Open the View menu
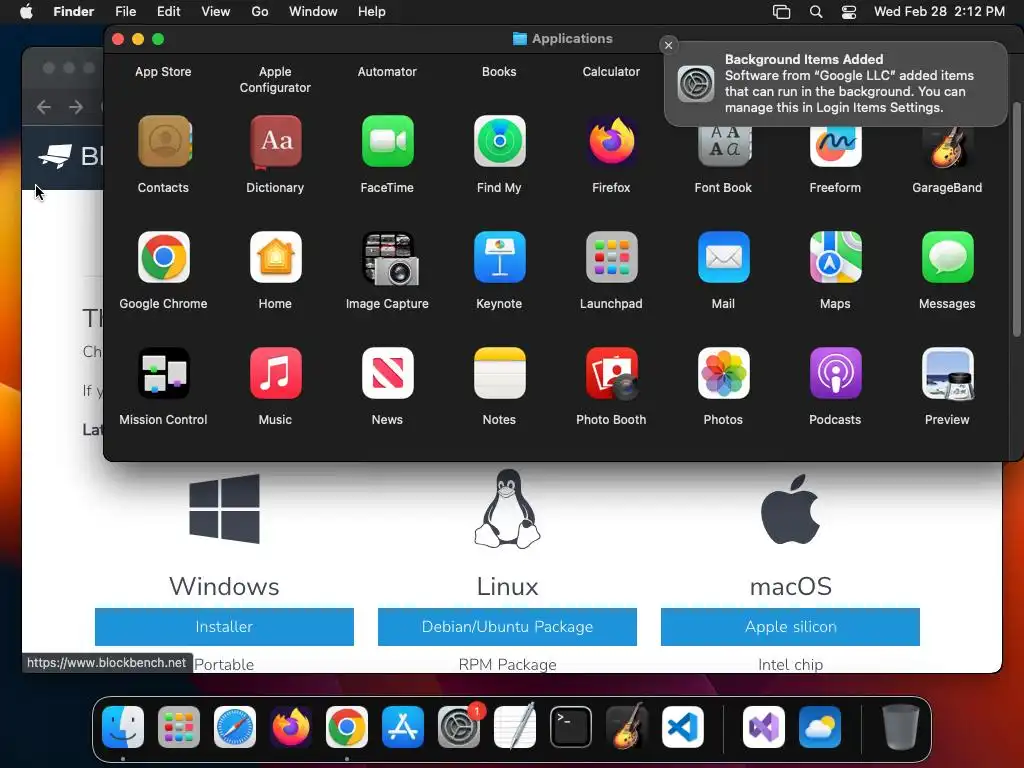 coord(216,12)
